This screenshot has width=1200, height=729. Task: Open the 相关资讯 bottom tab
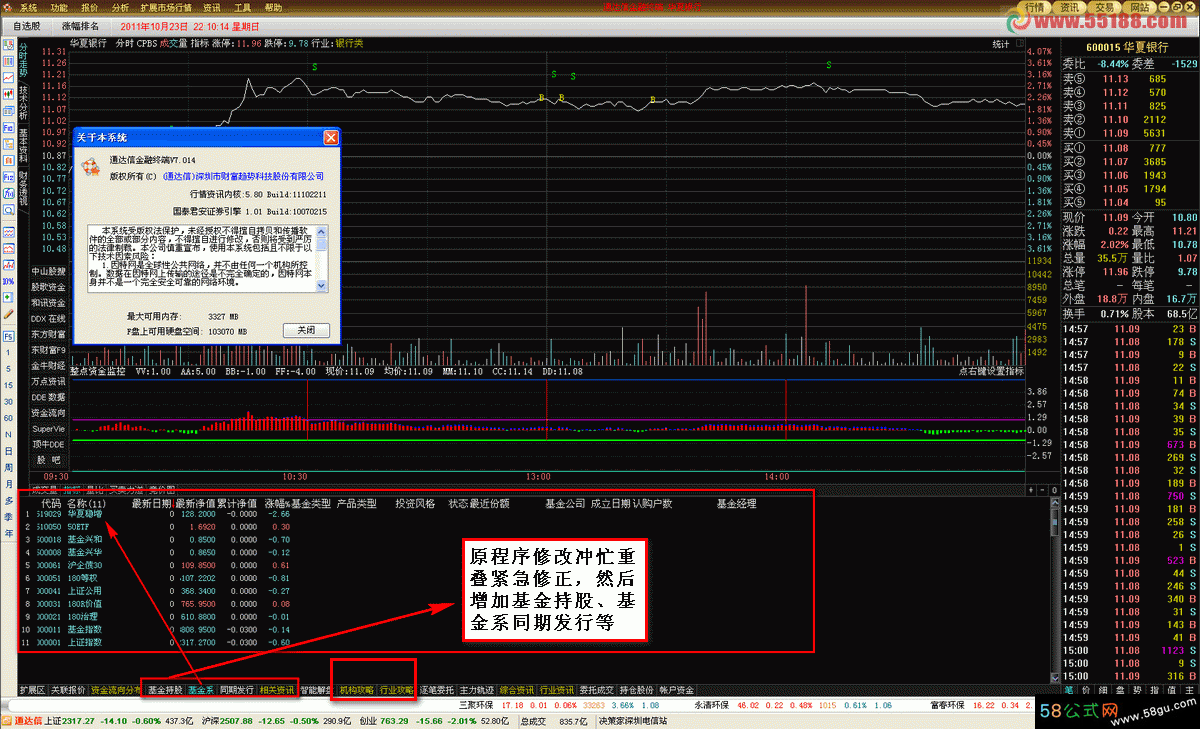(277, 690)
